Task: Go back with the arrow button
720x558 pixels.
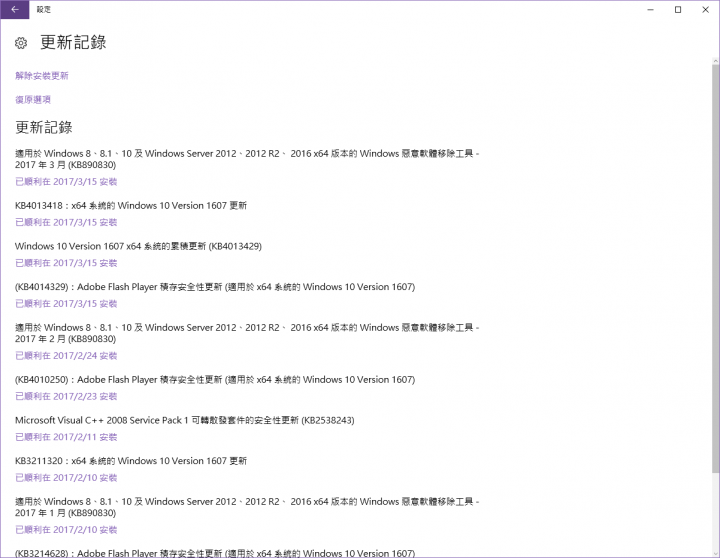Action: [x=15, y=9]
